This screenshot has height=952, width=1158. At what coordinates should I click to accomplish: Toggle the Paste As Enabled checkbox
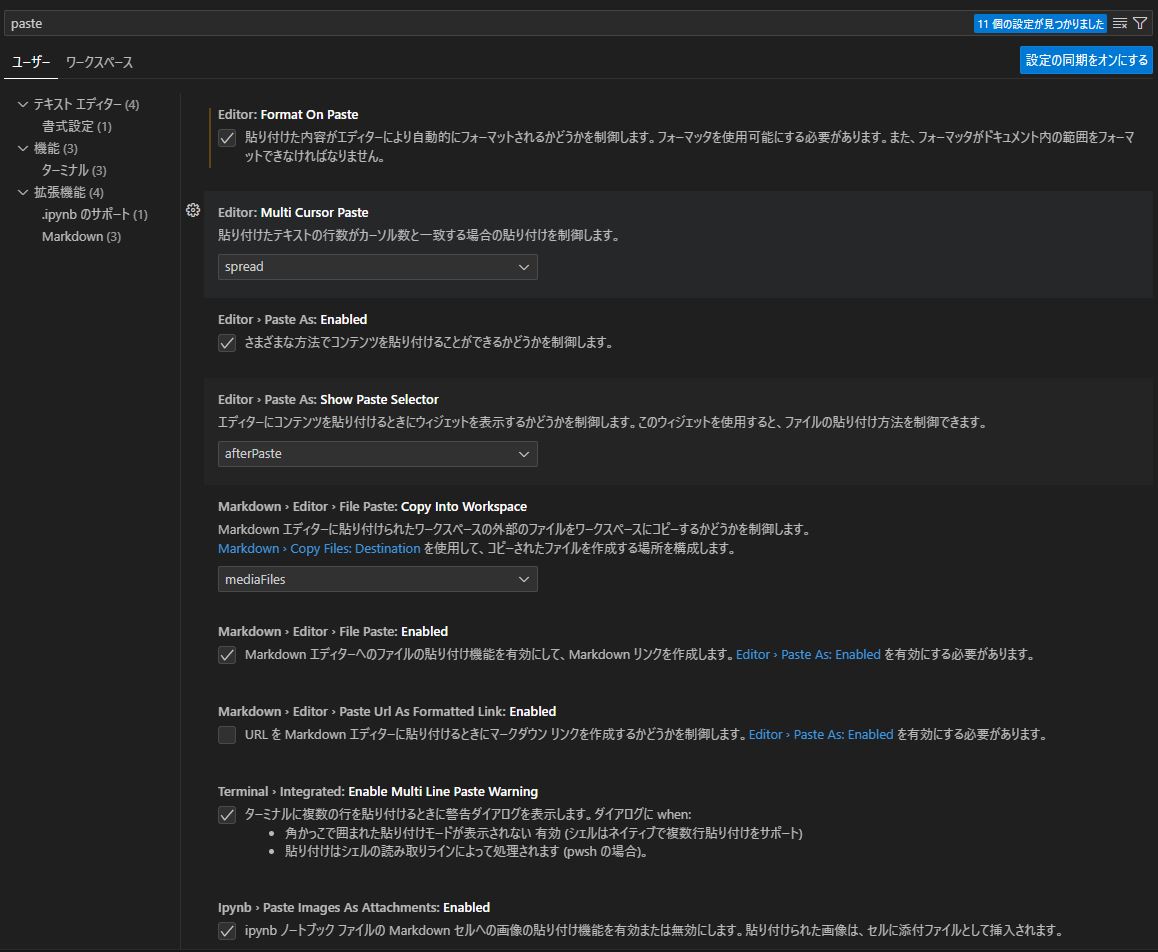point(227,343)
